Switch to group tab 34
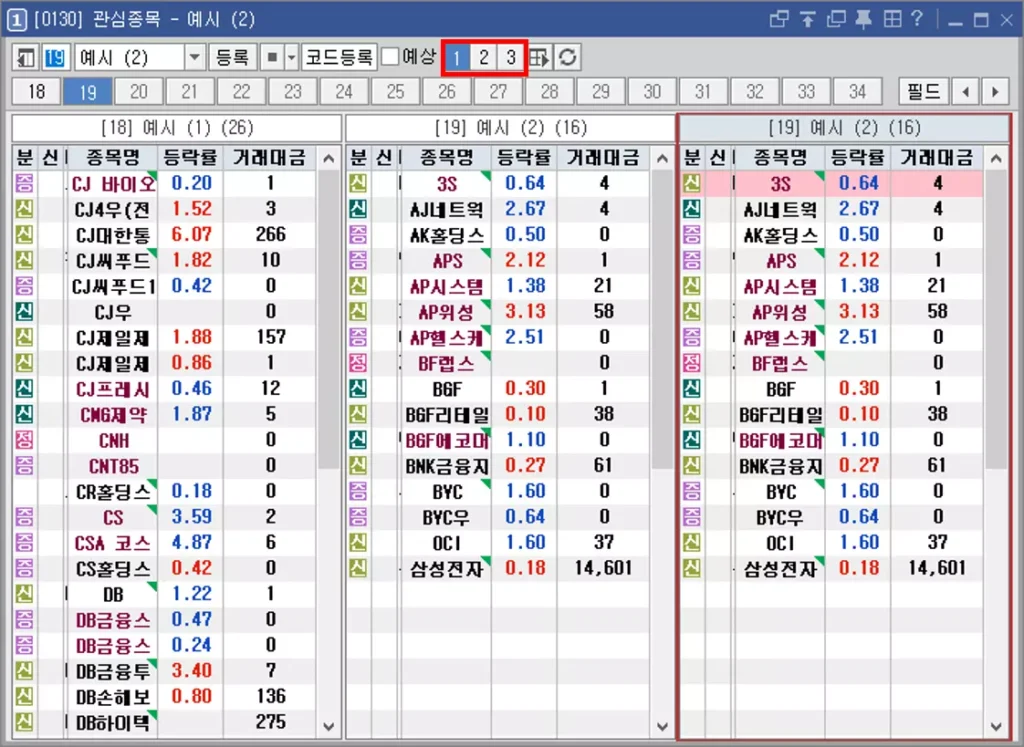The height and width of the screenshot is (747, 1024). 857,92
